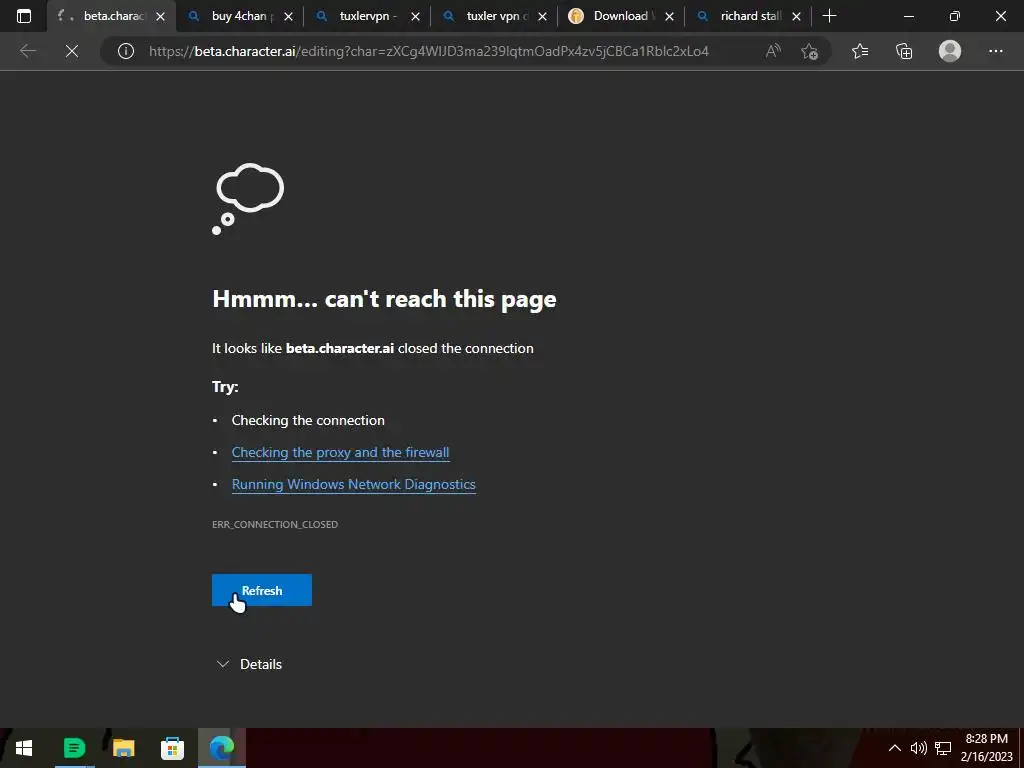The width and height of the screenshot is (1024, 768).
Task: Open the Windows Start menu
Action: click(x=24, y=748)
